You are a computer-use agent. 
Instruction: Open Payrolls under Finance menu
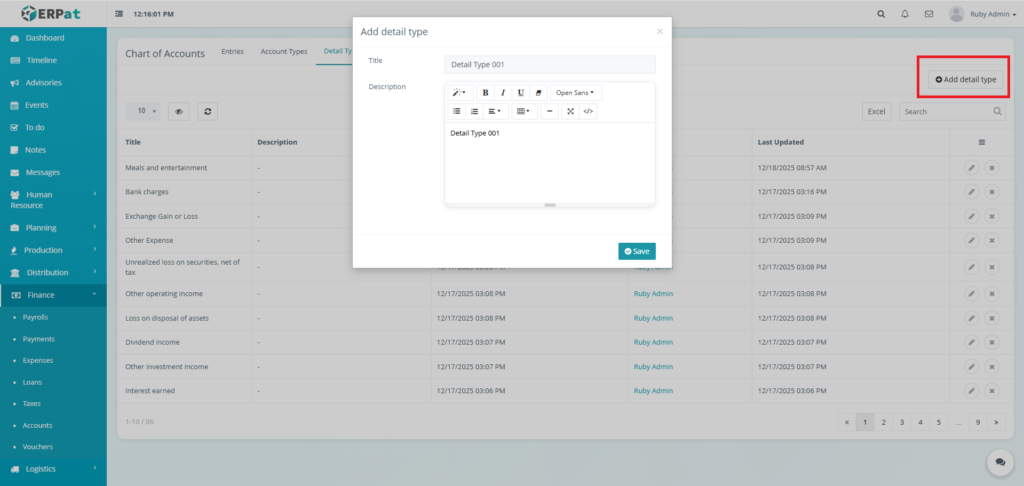pos(36,317)
